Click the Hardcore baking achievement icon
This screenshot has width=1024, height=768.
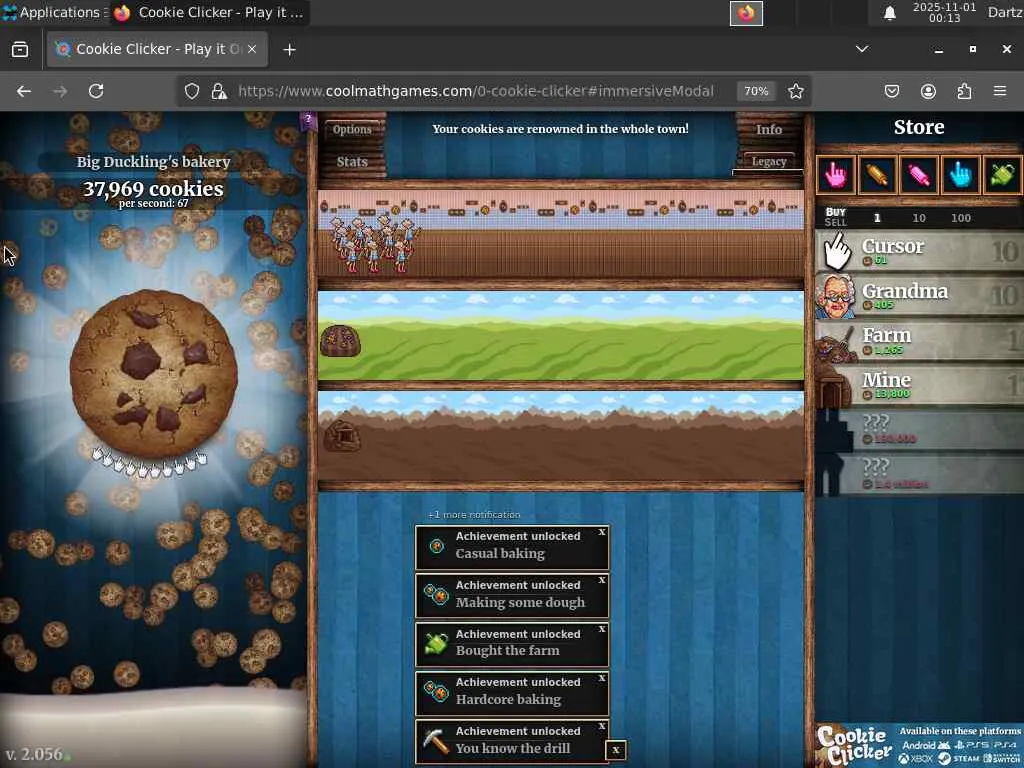[436, 692]
